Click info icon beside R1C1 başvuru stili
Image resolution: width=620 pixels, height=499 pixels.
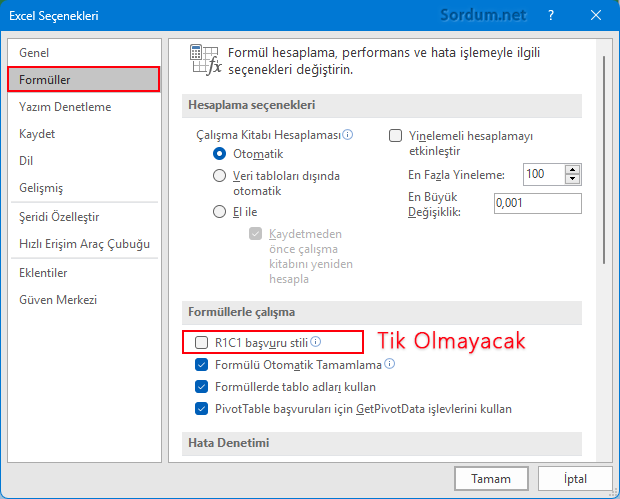point(316,341)
